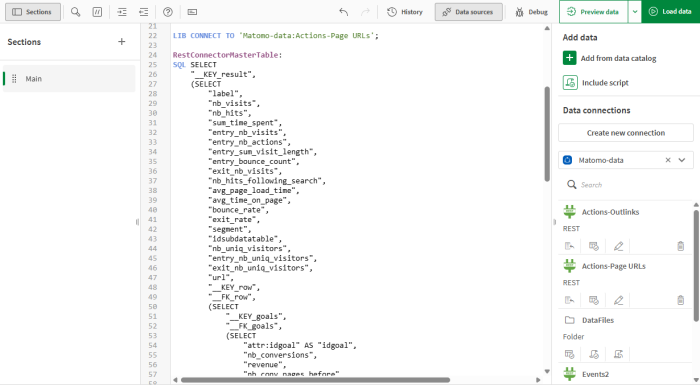Create new connection
Viewport: 700px width, 386px height.
625,133
